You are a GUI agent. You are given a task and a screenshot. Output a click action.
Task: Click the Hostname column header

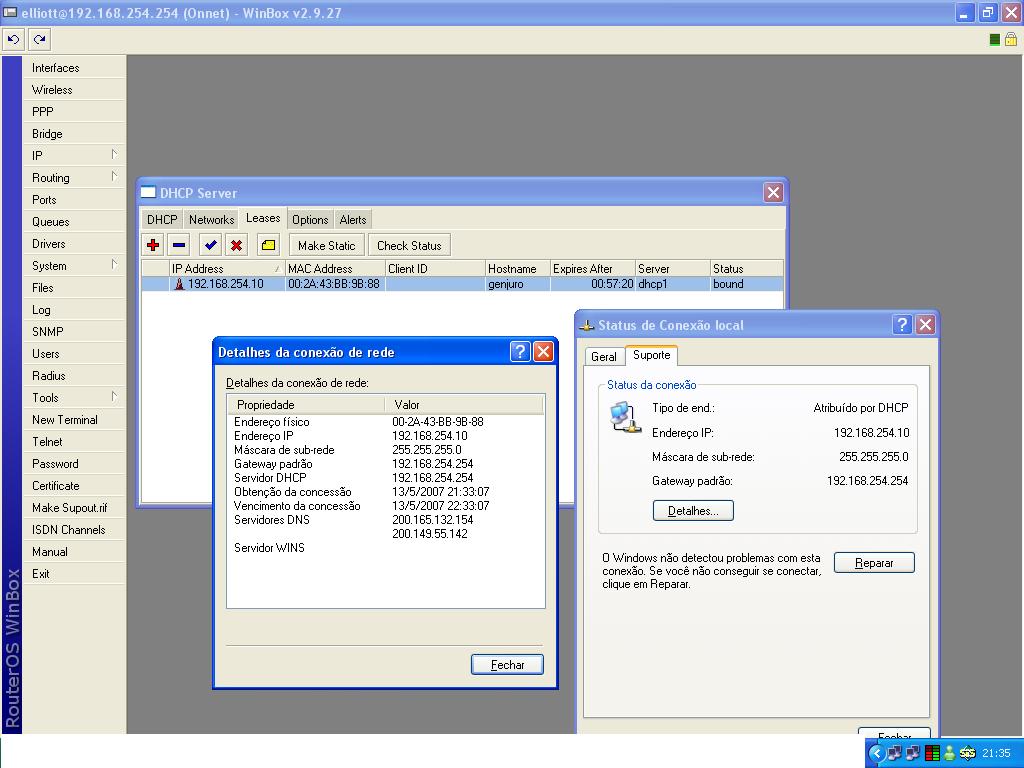pyautogui.click(x=518, y=268)
